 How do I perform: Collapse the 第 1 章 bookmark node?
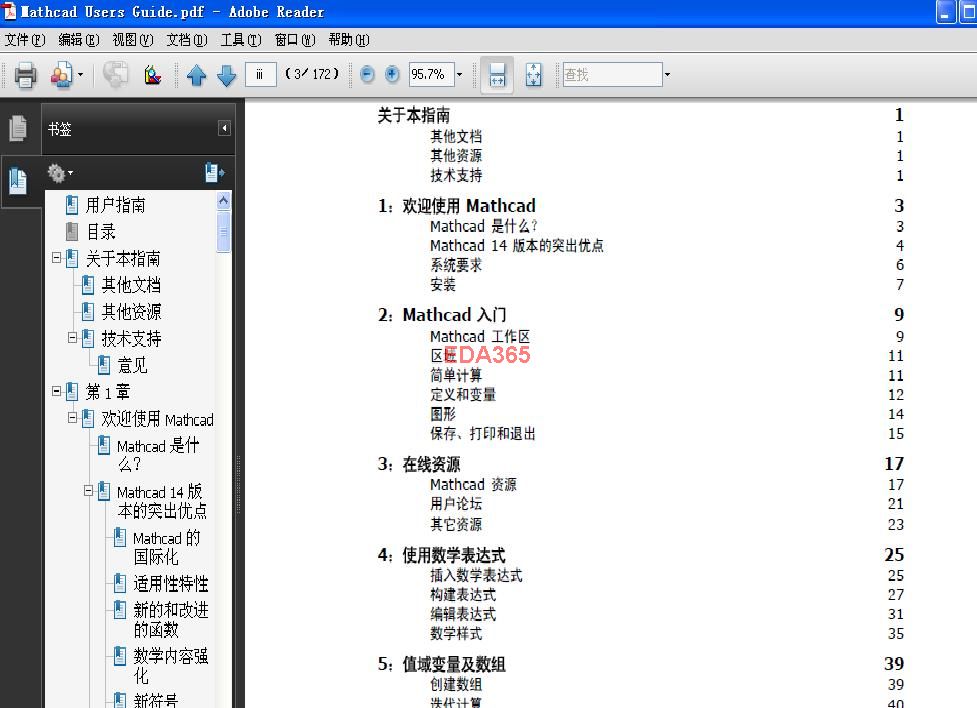point(57,391)
